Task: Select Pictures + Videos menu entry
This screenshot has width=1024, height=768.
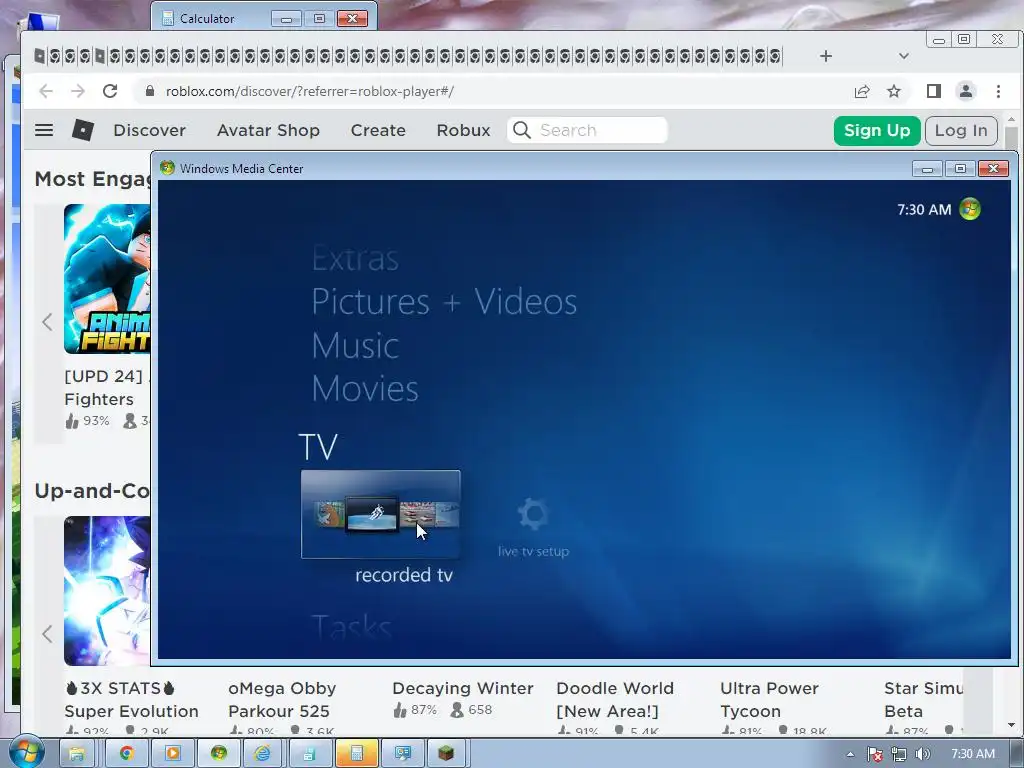Action: [x=444, y=302]
